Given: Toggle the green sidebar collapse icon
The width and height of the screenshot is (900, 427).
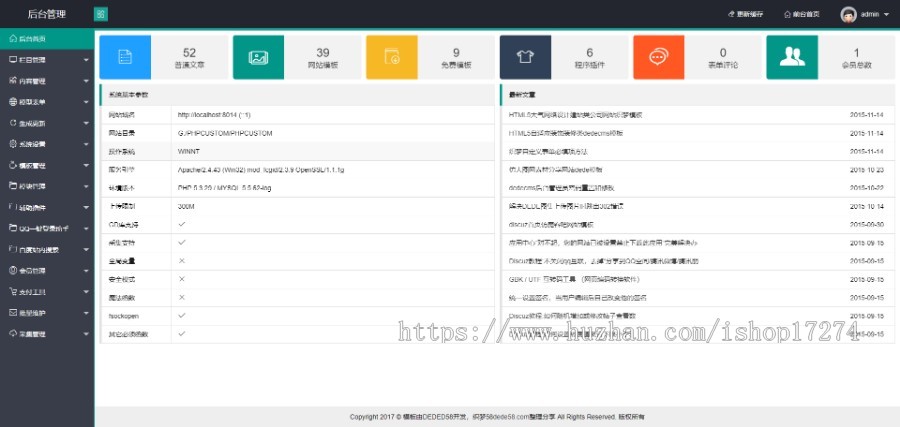Looking at the screenshot, I should (101, 14).
